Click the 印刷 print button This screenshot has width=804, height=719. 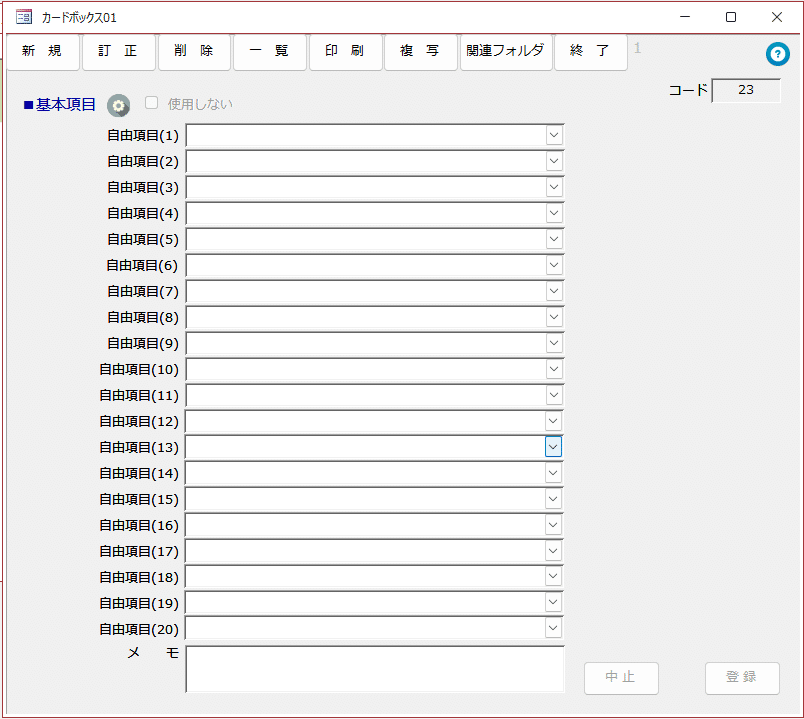pyautogui.click(x=345, y=51)
